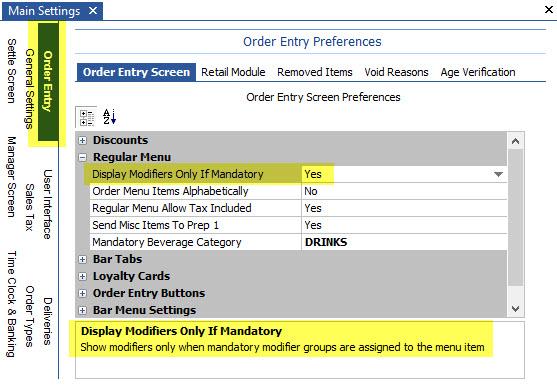557x387 pixels.
Task: Open Display Modifiers Only If Mandatory dropdown
Action: pos(498,174)
